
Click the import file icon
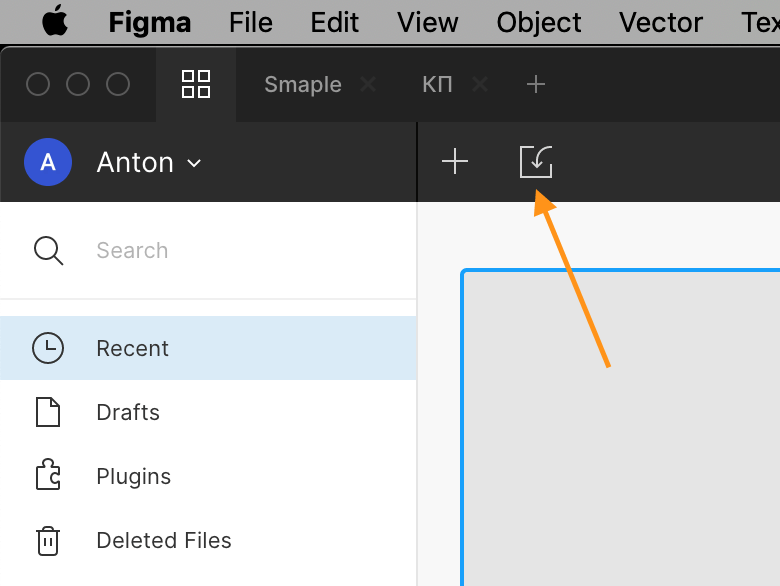coord(536,162)
